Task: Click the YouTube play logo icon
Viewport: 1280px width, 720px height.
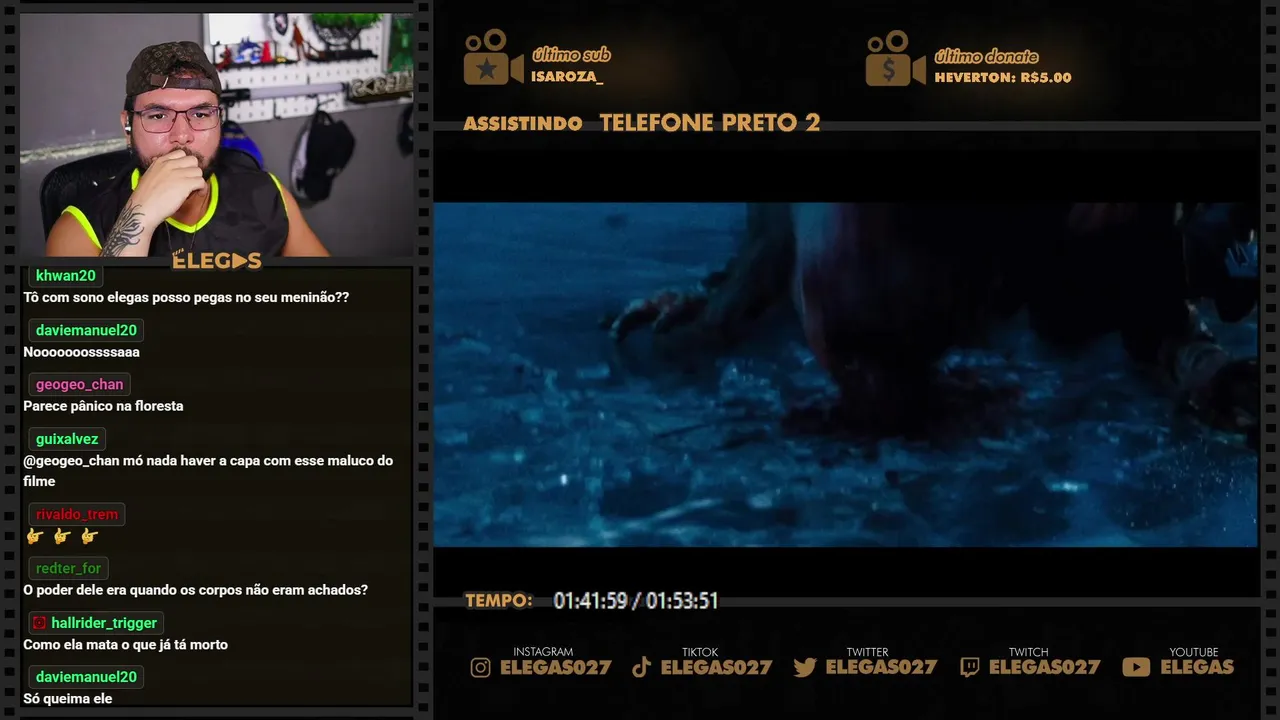Action: [1136, 667]
